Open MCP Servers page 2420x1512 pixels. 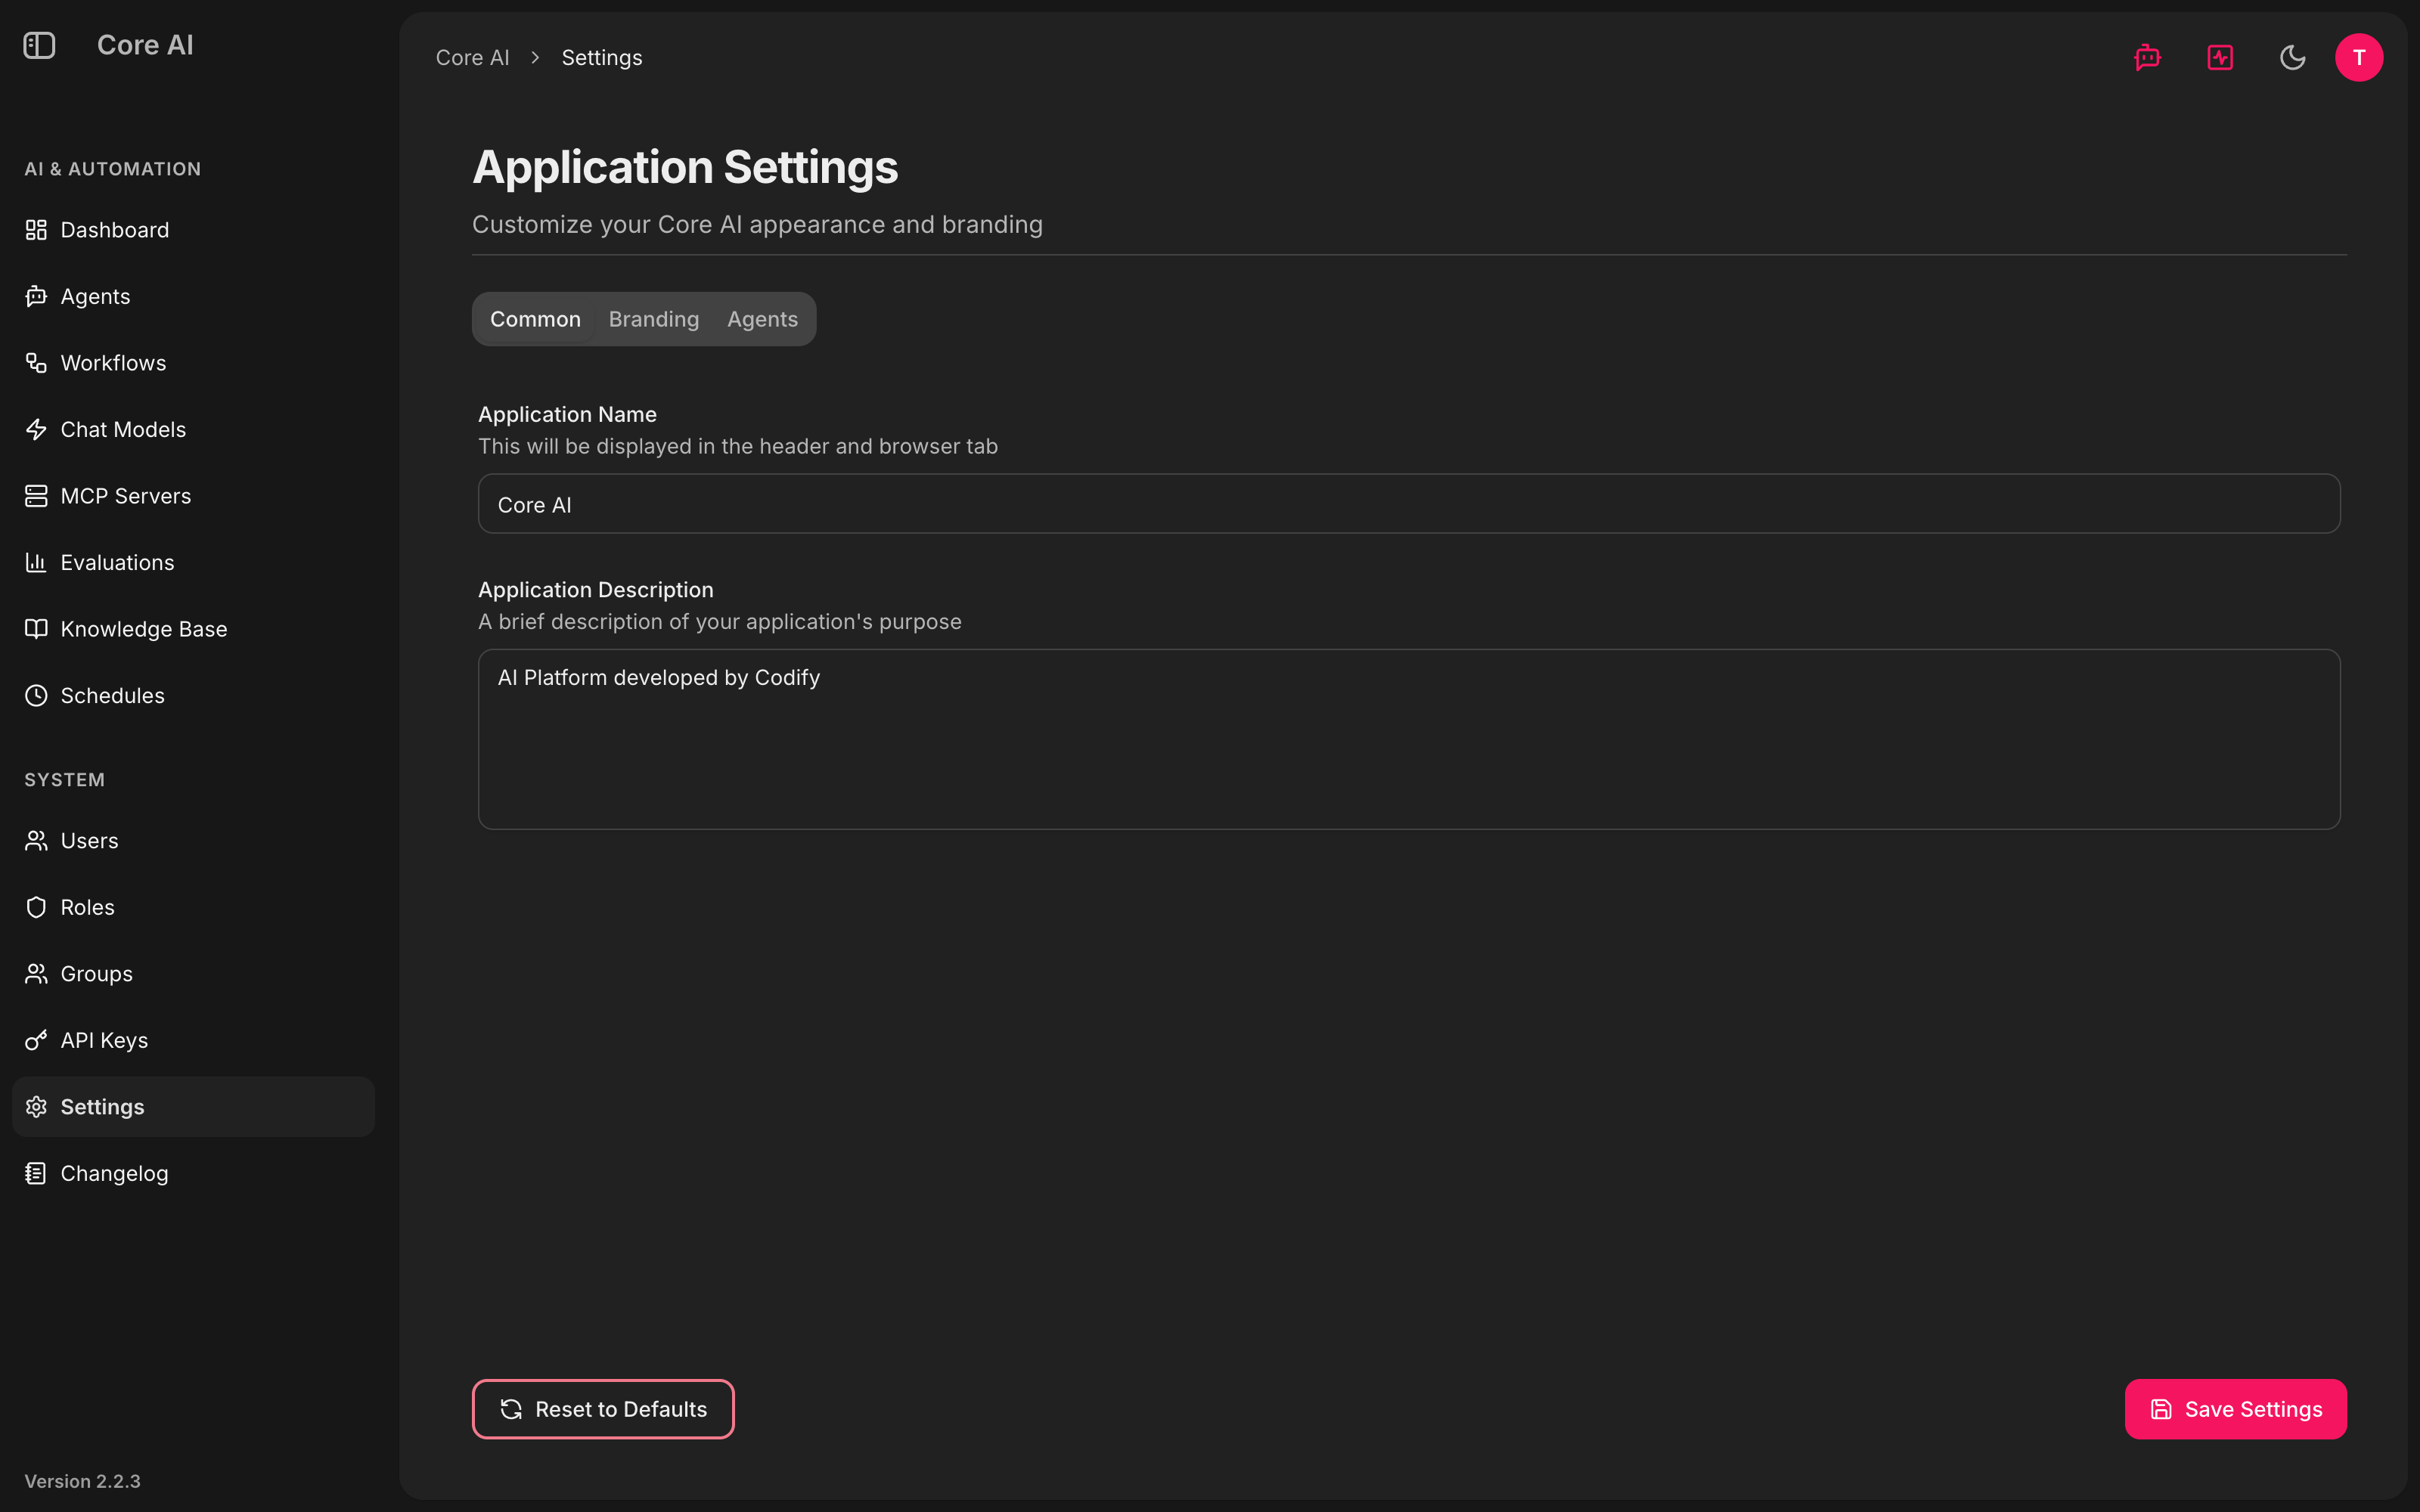click(193, 496)
